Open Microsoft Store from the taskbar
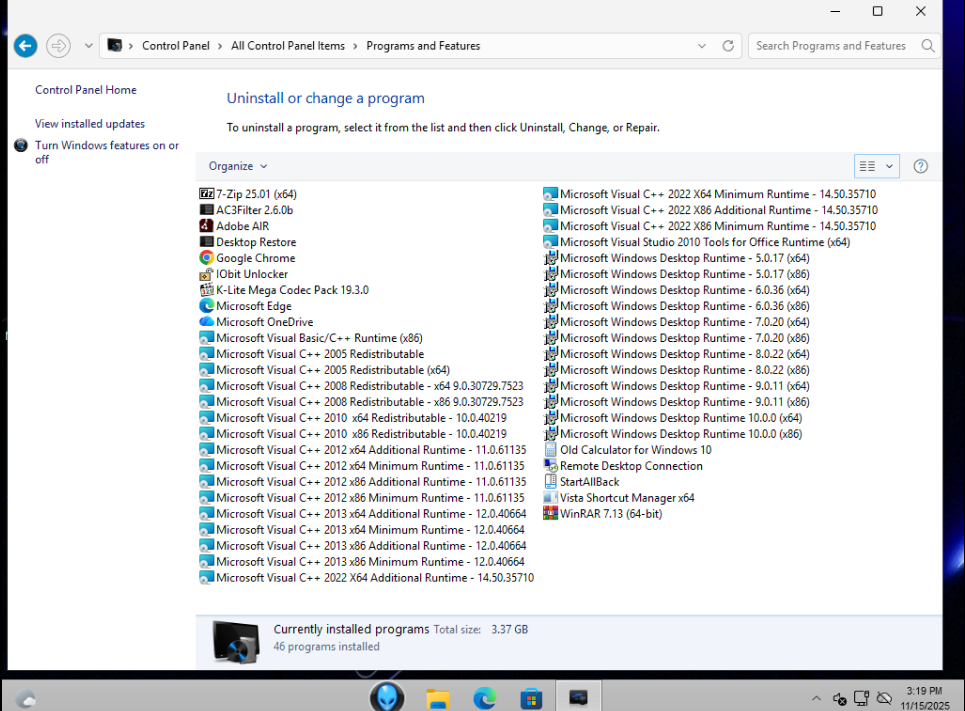The image size is (965, 711). [531, 698]
